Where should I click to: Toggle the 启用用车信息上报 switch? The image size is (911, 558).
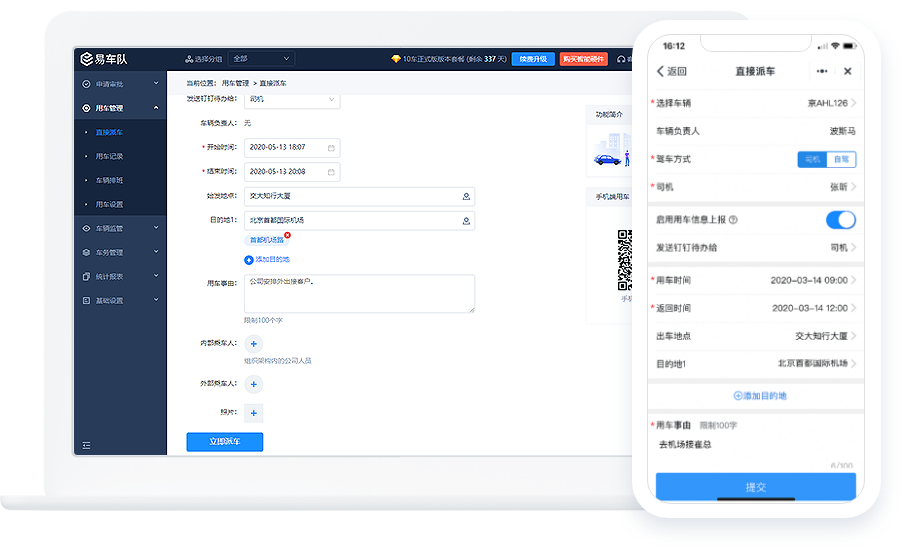tap(840, 220)
